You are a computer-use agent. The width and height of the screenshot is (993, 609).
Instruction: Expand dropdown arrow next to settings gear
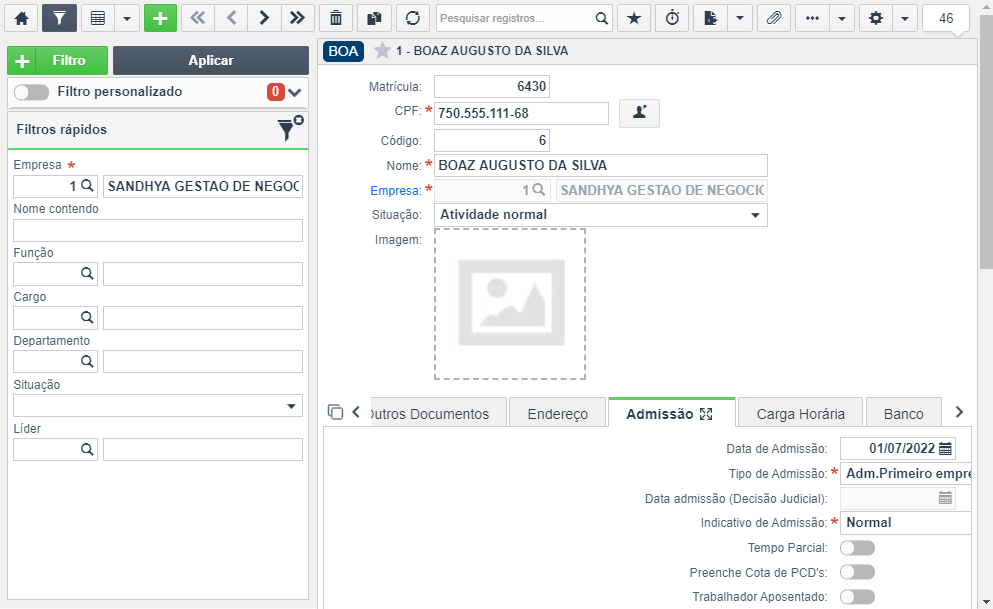[905, 18]
